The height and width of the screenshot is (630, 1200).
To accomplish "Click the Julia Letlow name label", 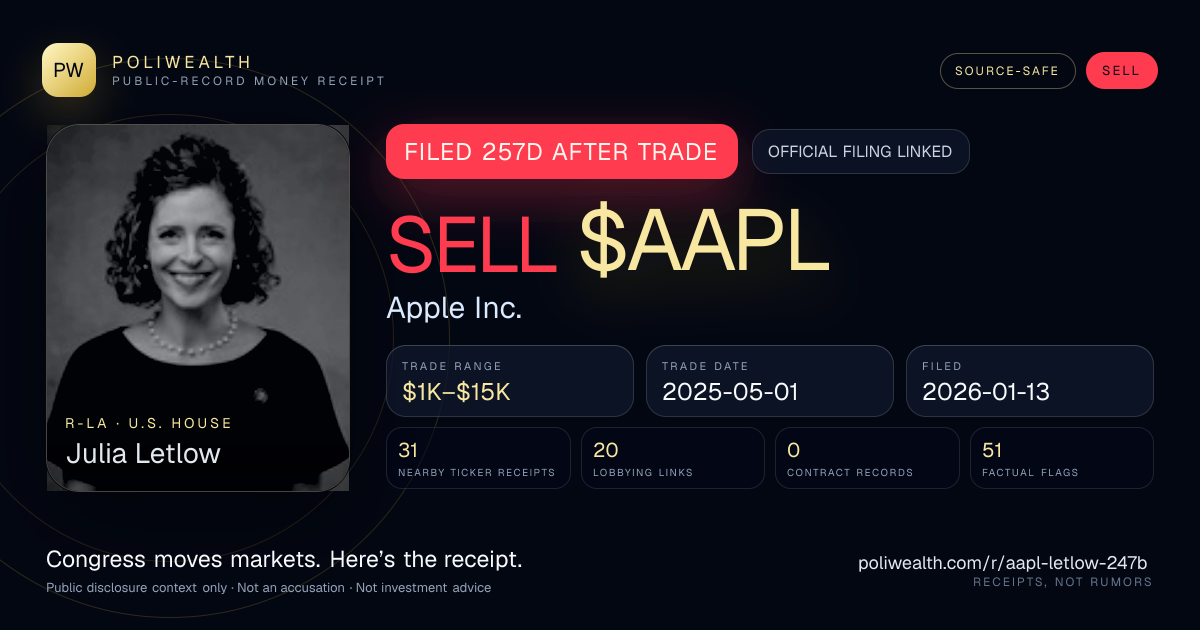I will click(143, 454).
